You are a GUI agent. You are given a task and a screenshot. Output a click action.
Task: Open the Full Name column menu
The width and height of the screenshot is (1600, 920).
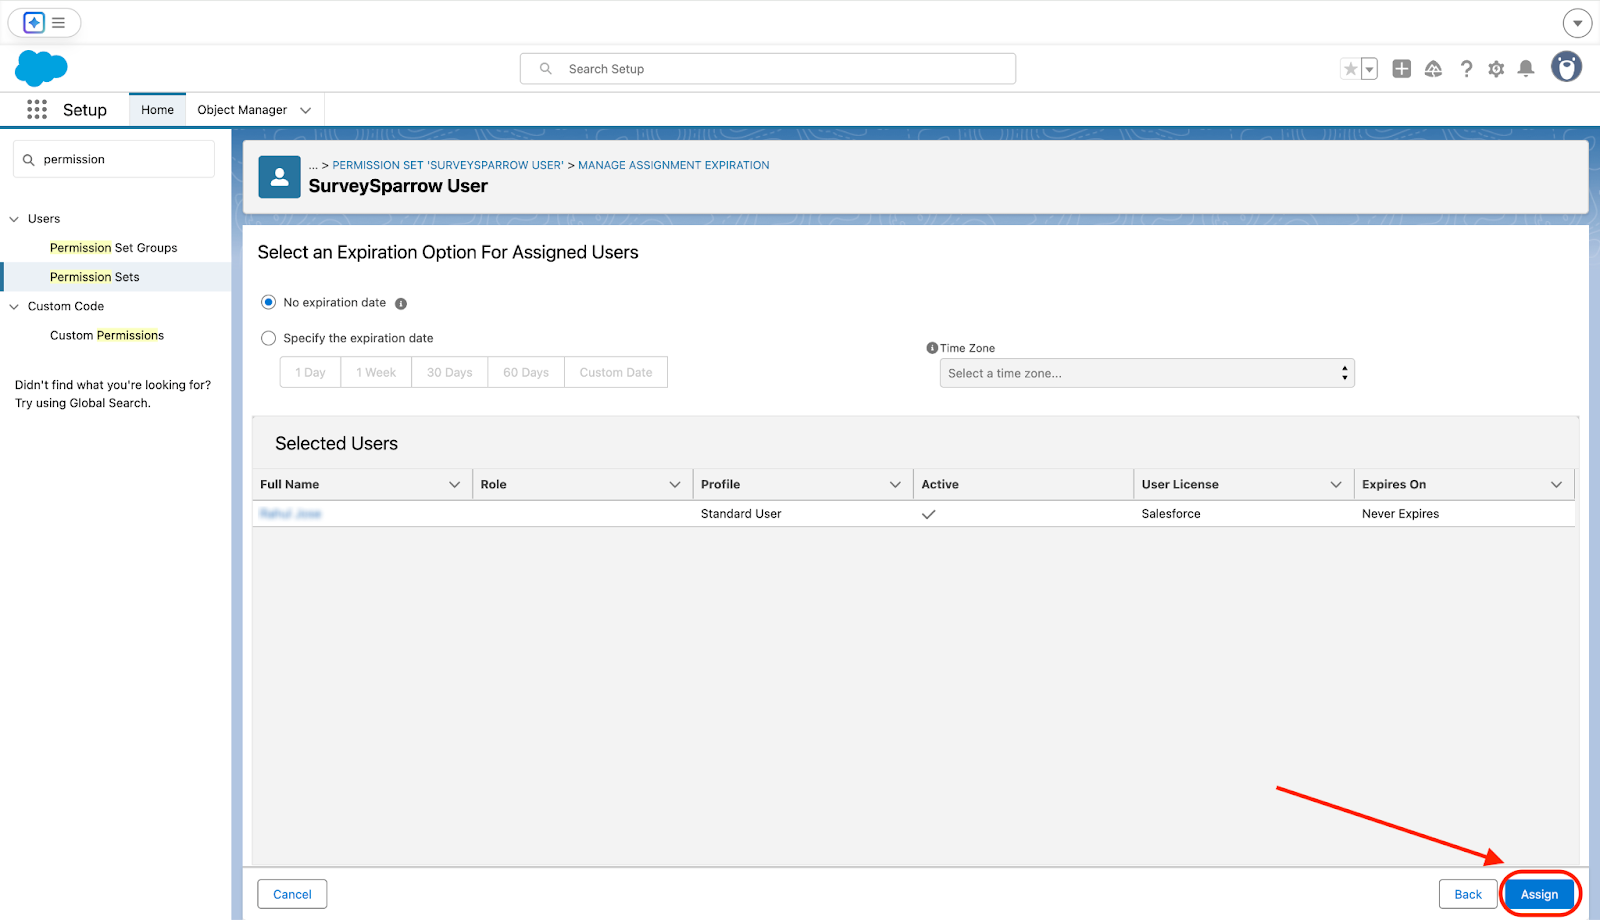pos(455,485)
